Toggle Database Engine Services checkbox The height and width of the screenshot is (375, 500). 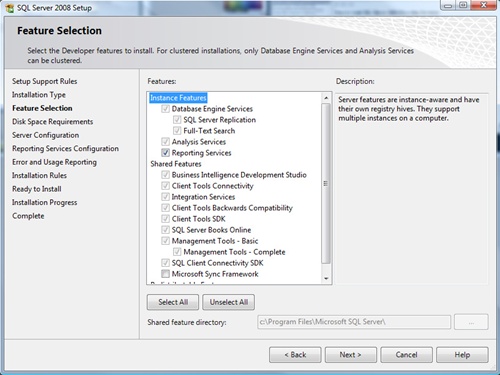click(x=165, y=109)
